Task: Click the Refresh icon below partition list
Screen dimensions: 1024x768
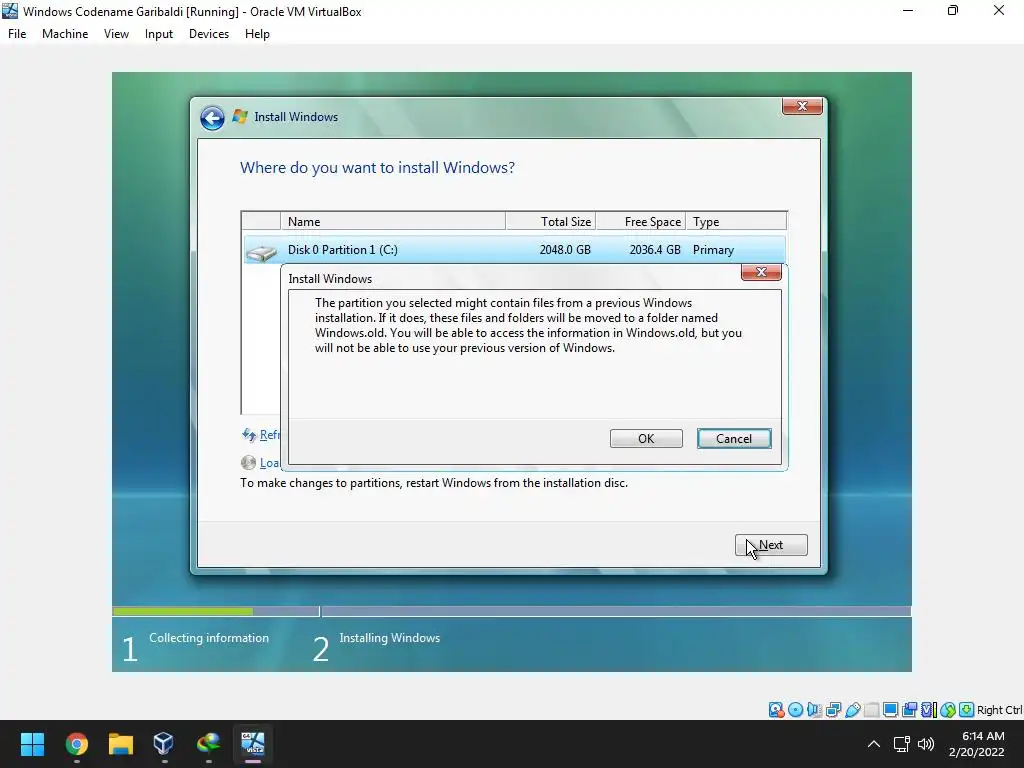Action: coord(249,435)
